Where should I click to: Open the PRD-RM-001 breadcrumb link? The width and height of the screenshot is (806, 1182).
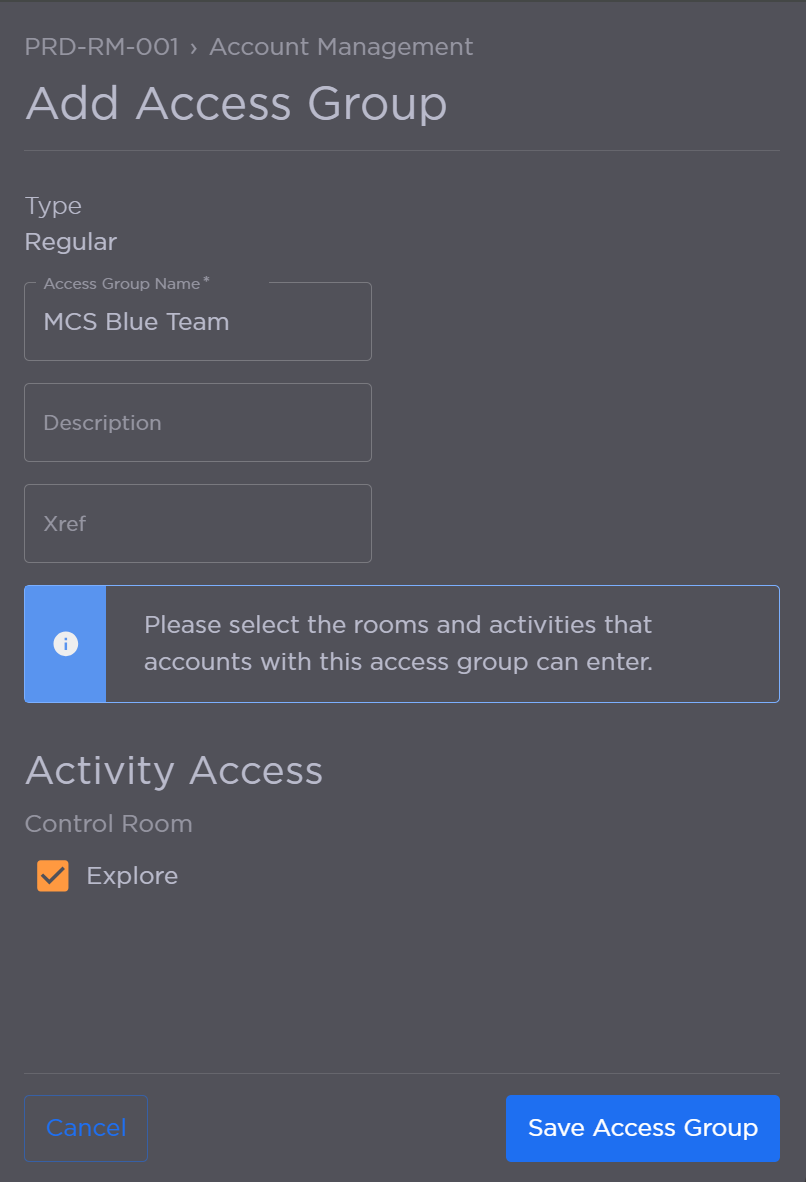pyautogui.click(x=101, y=46)
